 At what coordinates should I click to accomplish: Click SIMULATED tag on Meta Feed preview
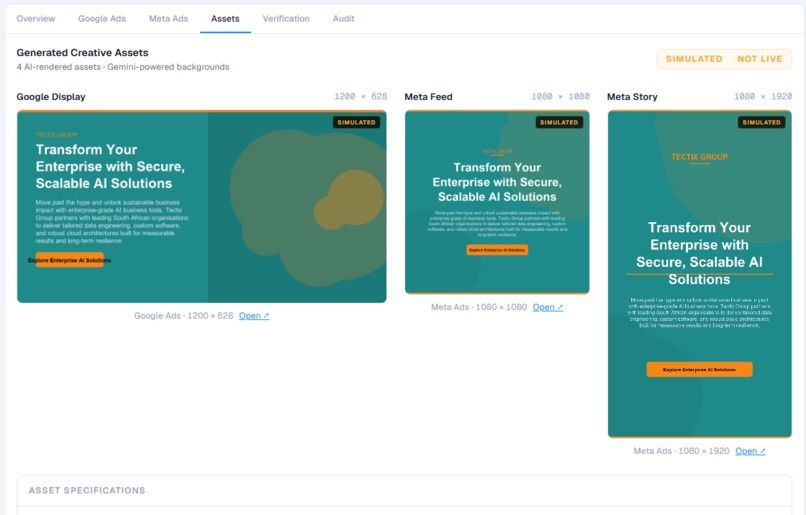(559, 122)
